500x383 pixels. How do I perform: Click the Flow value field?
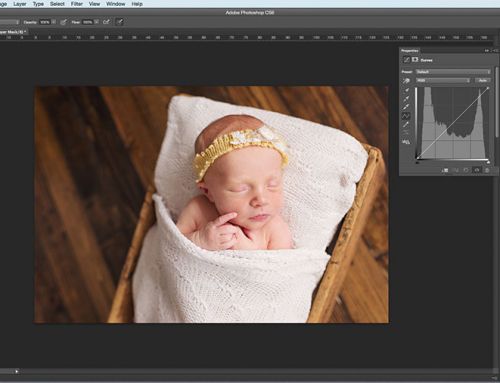87,22
